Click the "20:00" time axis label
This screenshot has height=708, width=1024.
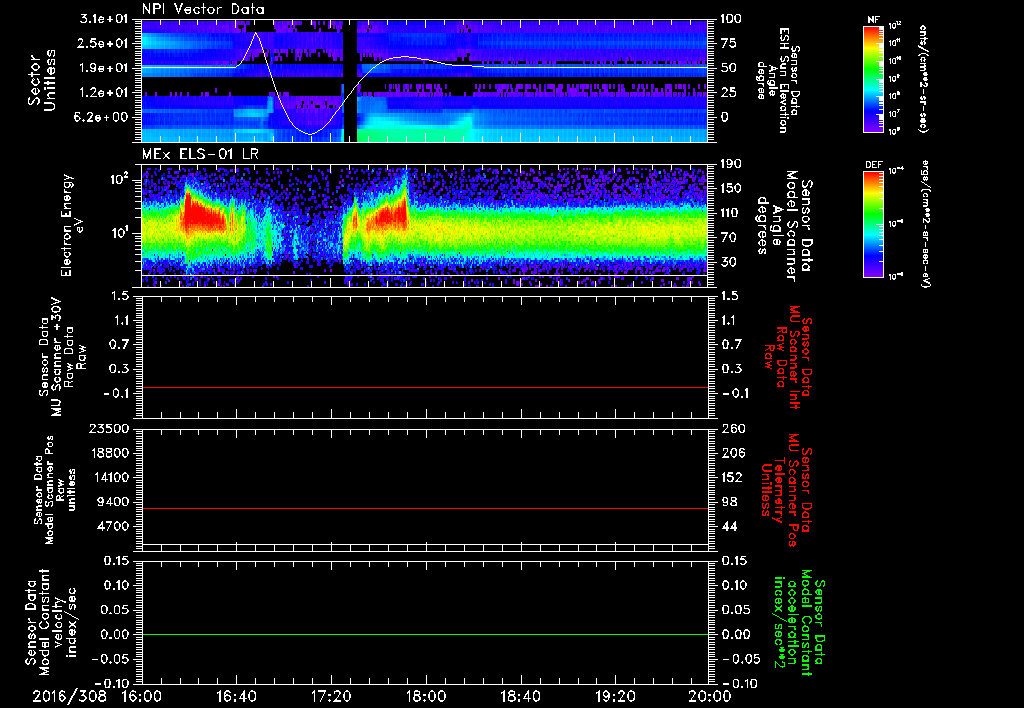(710, 696)
